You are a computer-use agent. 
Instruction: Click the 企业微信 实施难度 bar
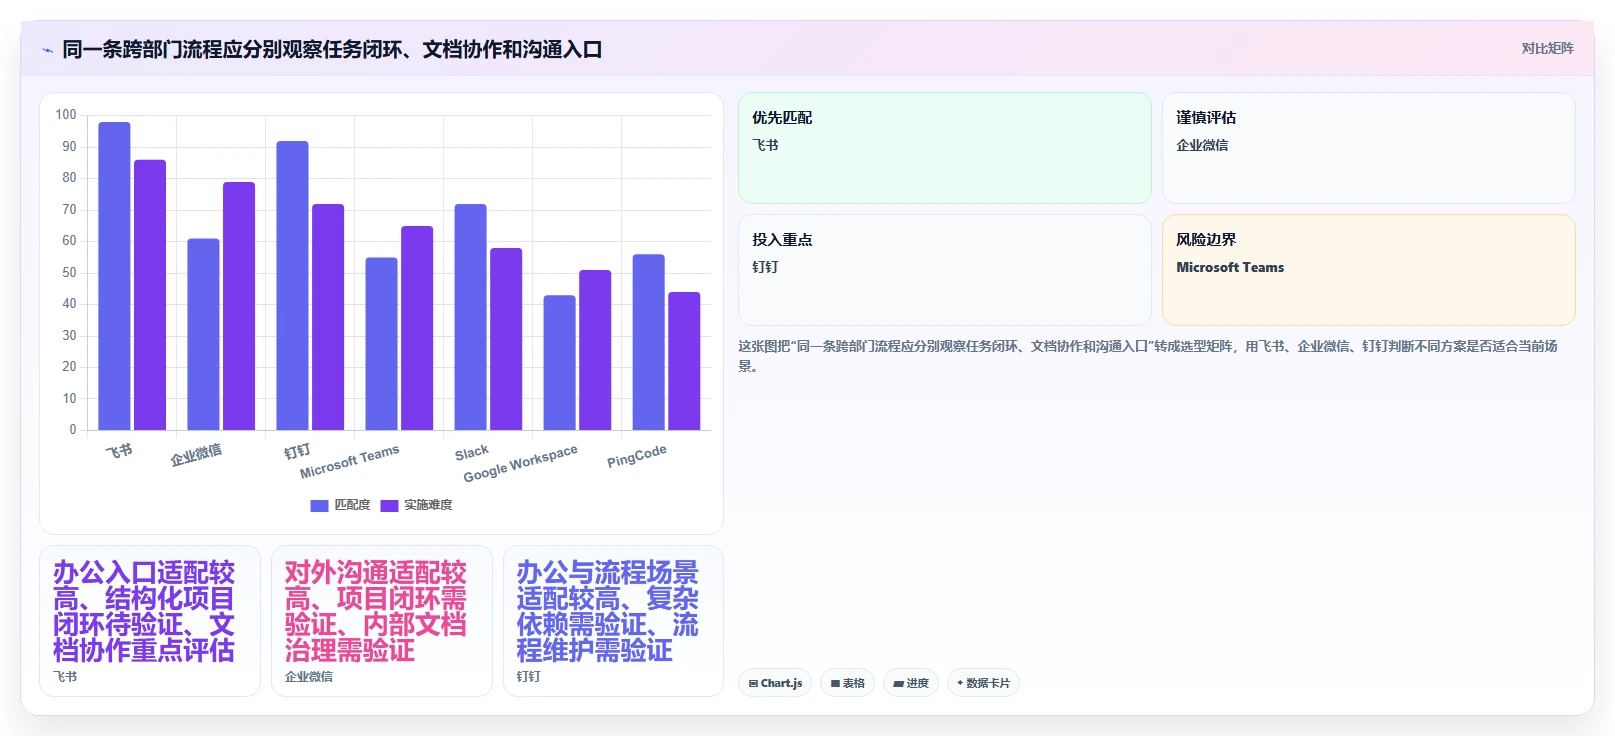point(239,306)
